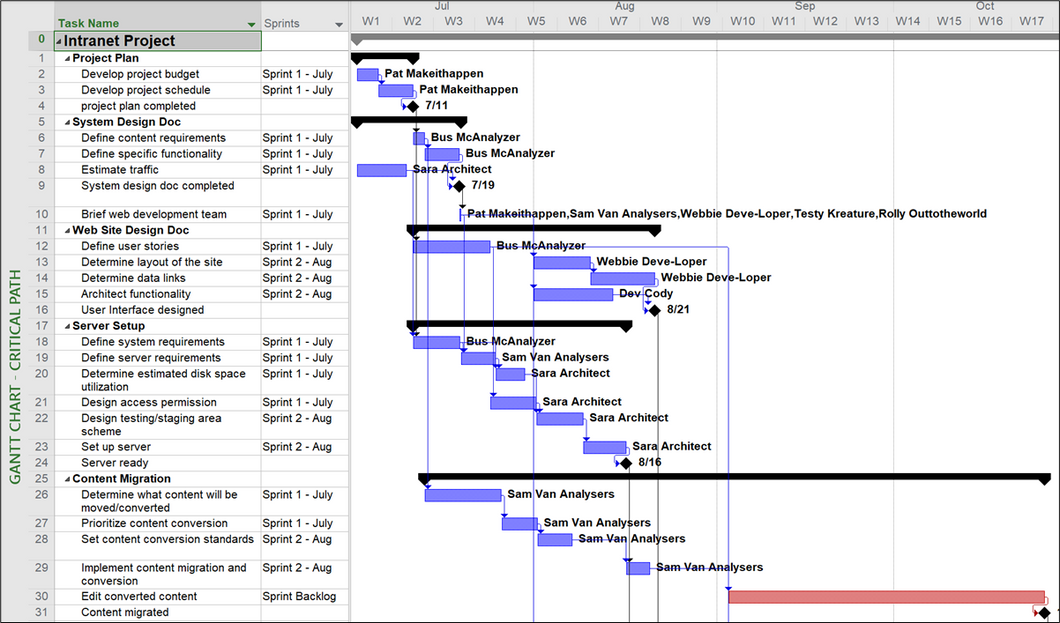Click the 7/19 milestone diamond
This screenshot has height=623, width=1060.
tap(459, 186)
